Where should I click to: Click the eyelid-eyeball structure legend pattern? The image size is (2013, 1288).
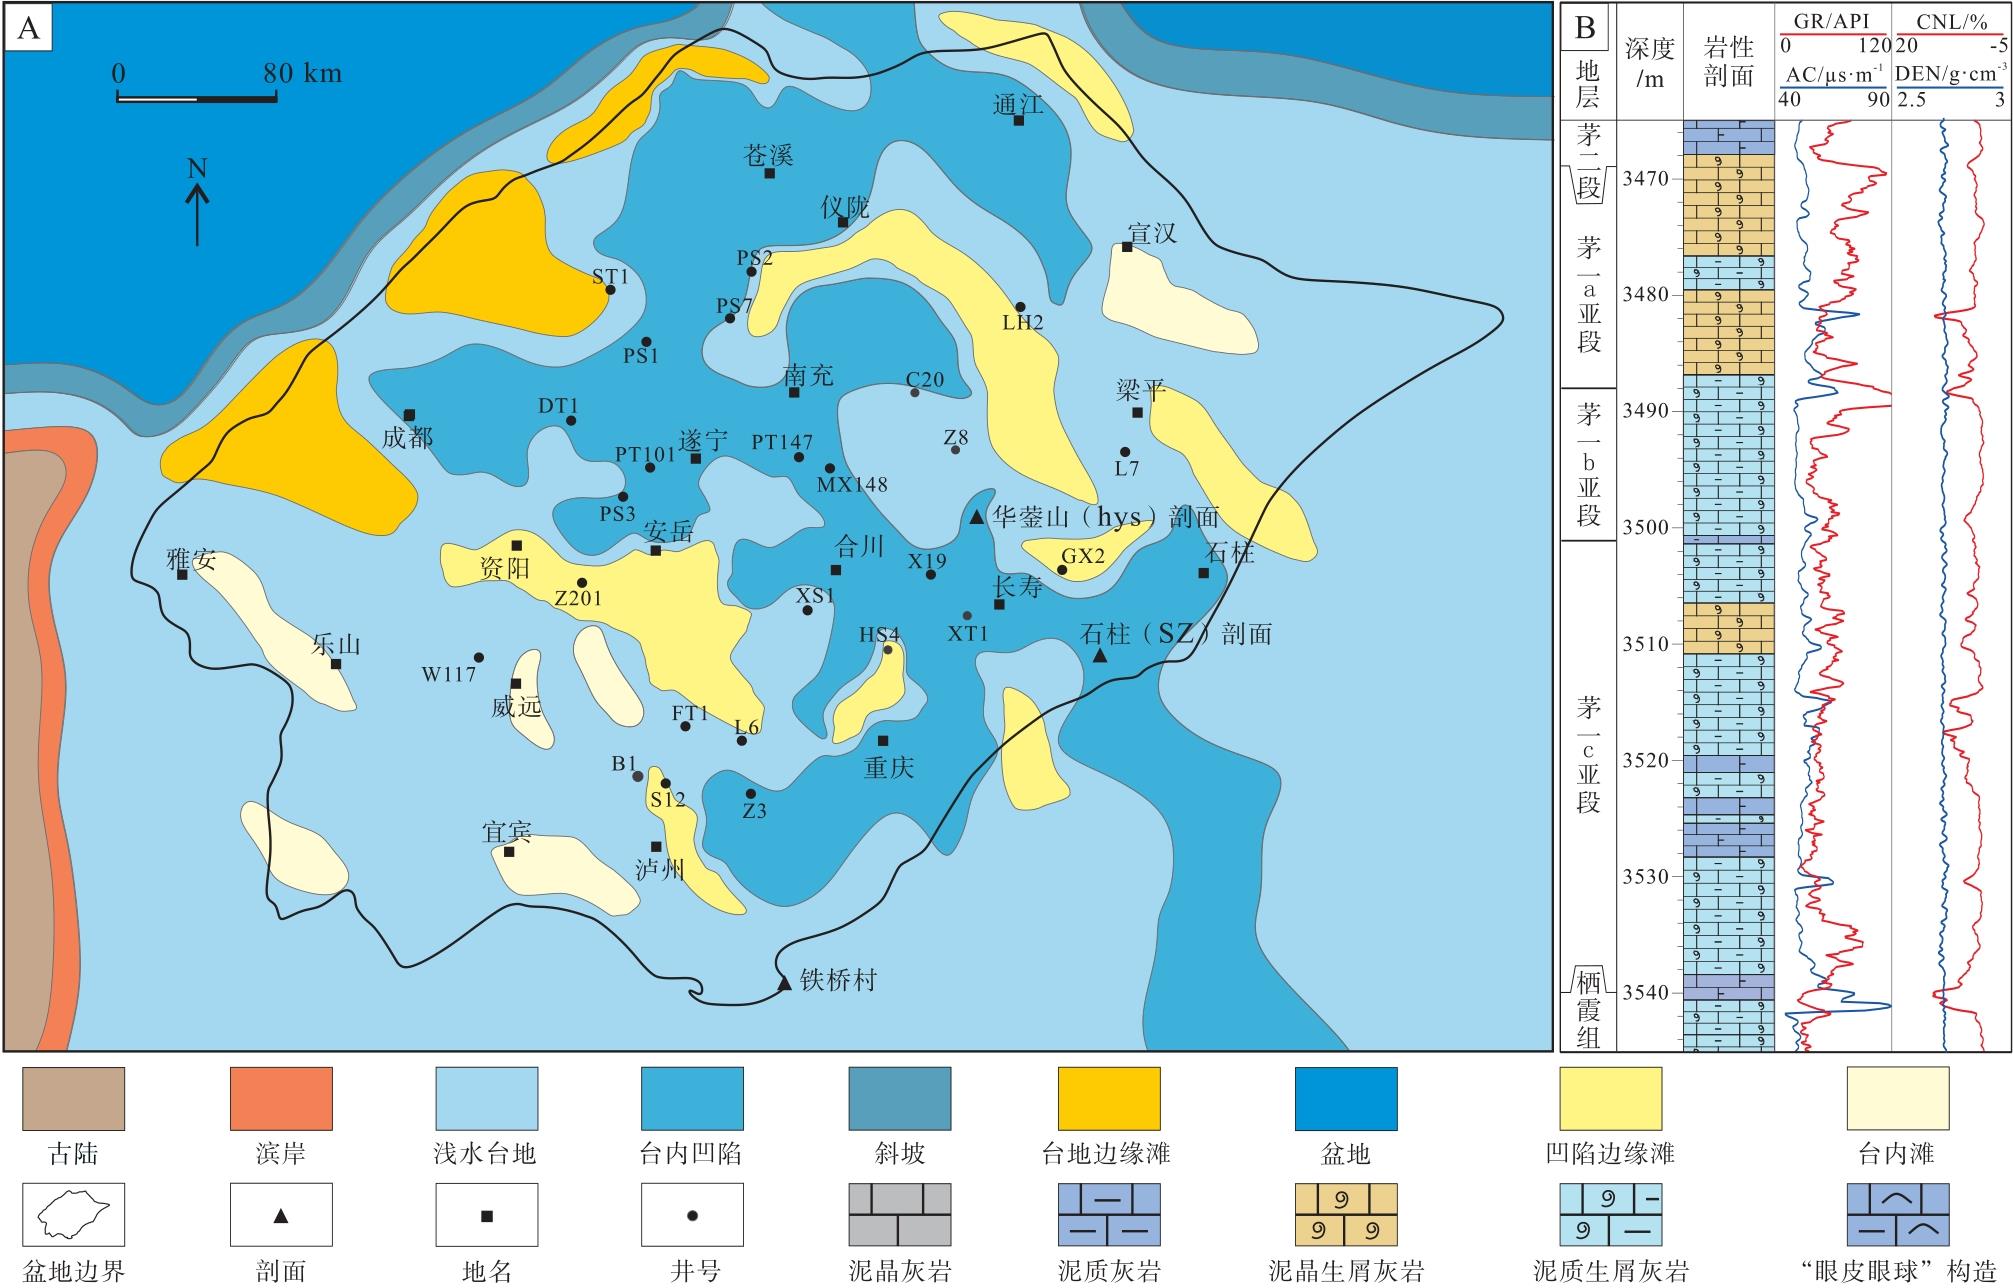click(x=1897, y=1217)
